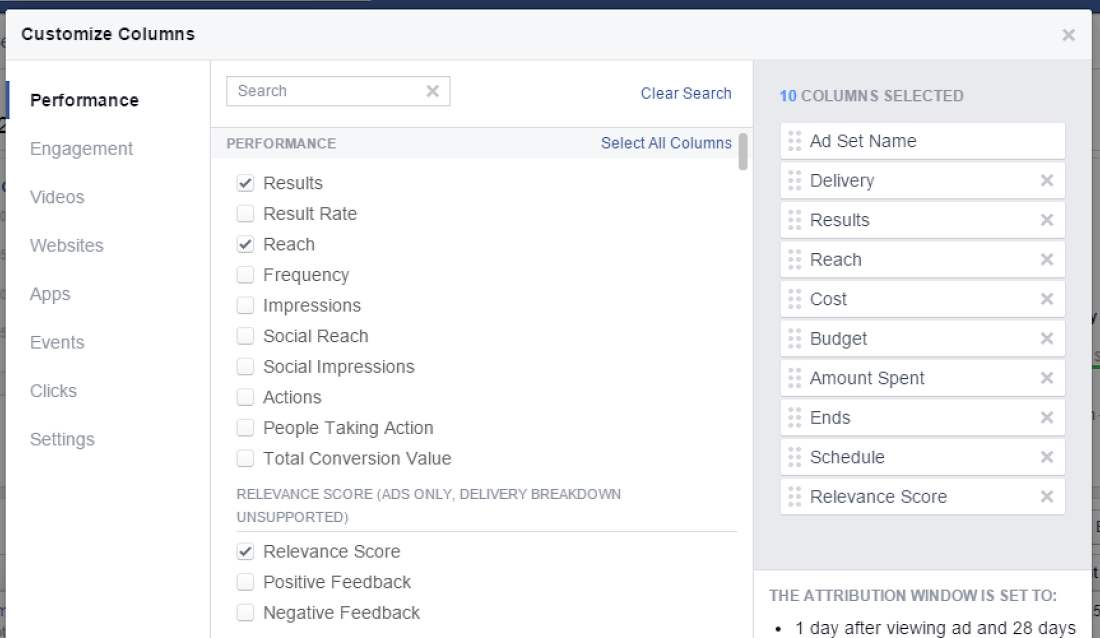Click the drag handle for Ends
The height and width of the screenshot is (638, 1100).
coord(794,418)
